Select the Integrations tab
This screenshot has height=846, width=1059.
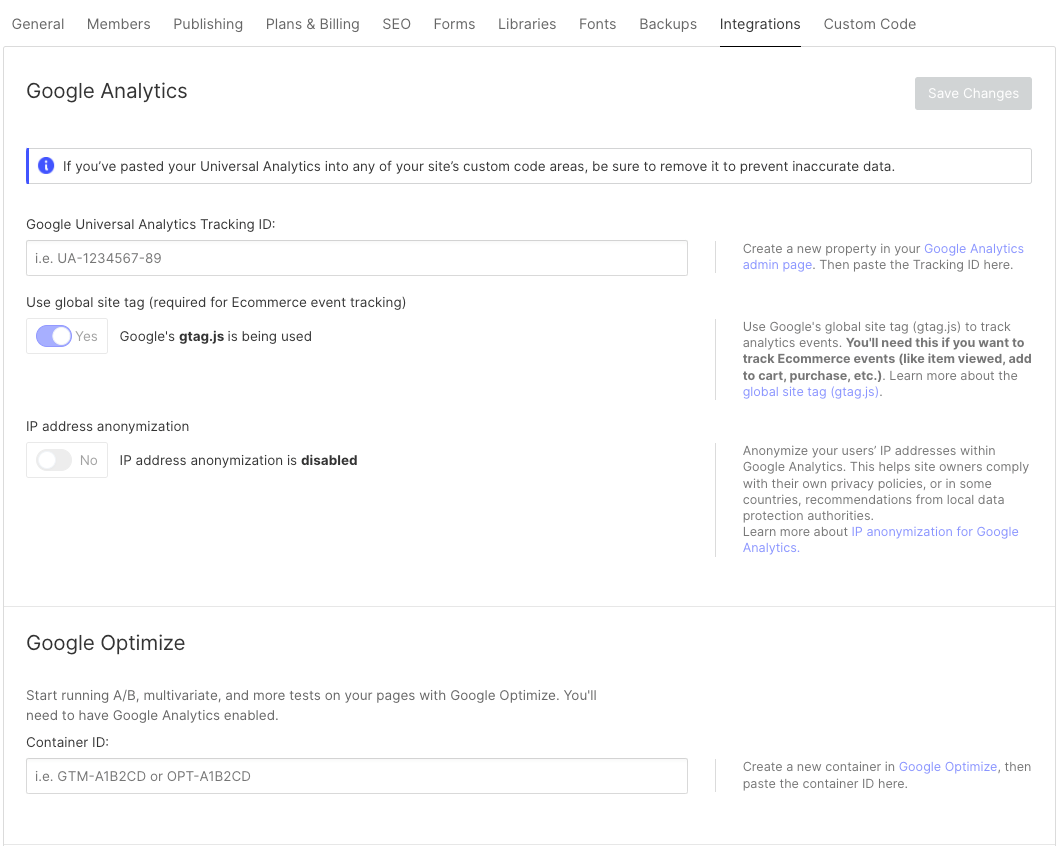760,24
